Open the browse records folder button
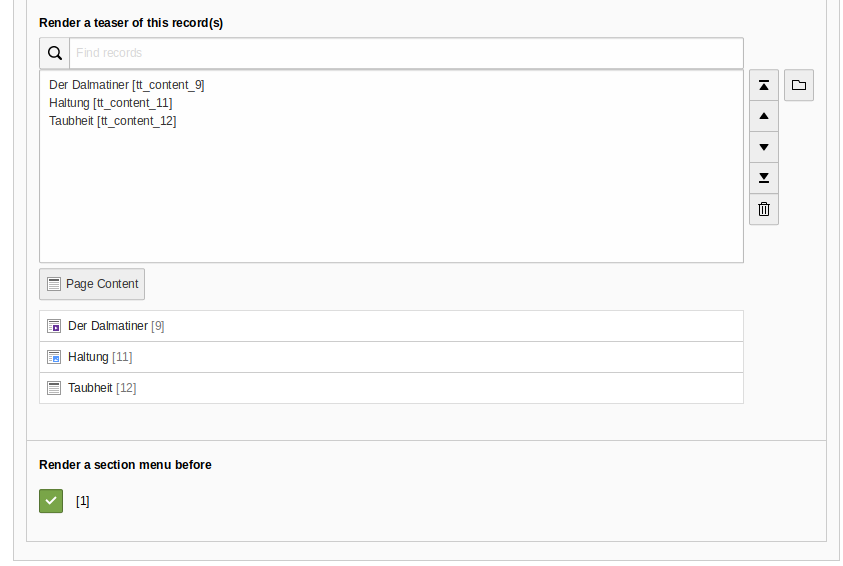 point(799,85)
